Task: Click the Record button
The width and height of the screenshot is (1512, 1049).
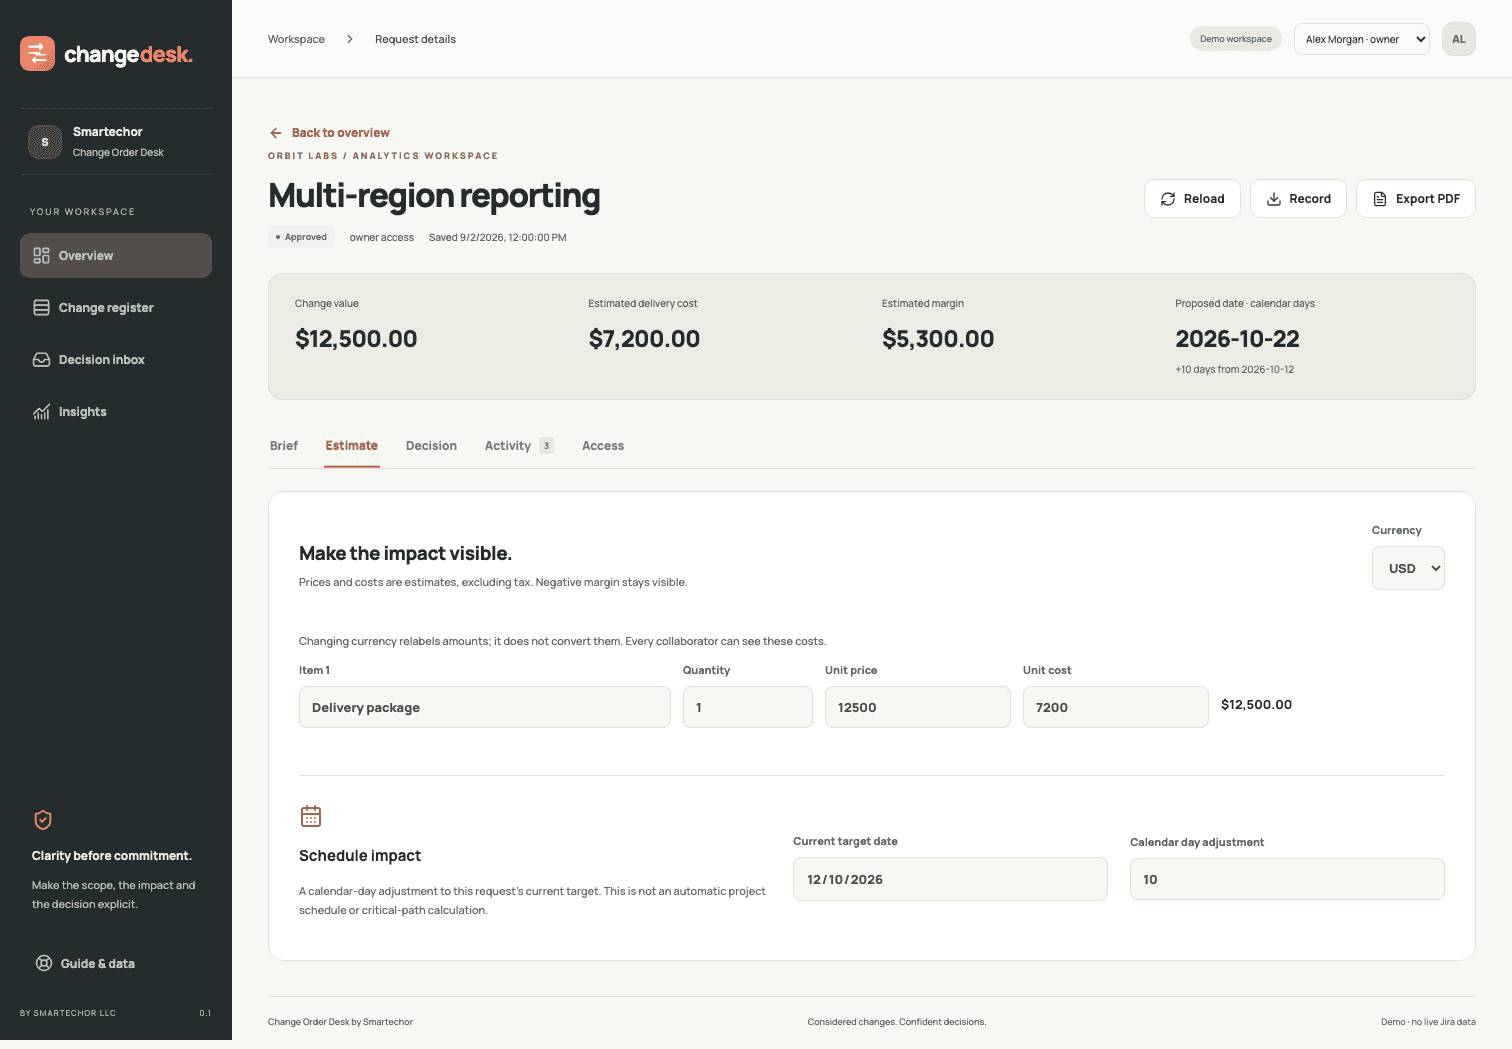Action: point(1298,199)
